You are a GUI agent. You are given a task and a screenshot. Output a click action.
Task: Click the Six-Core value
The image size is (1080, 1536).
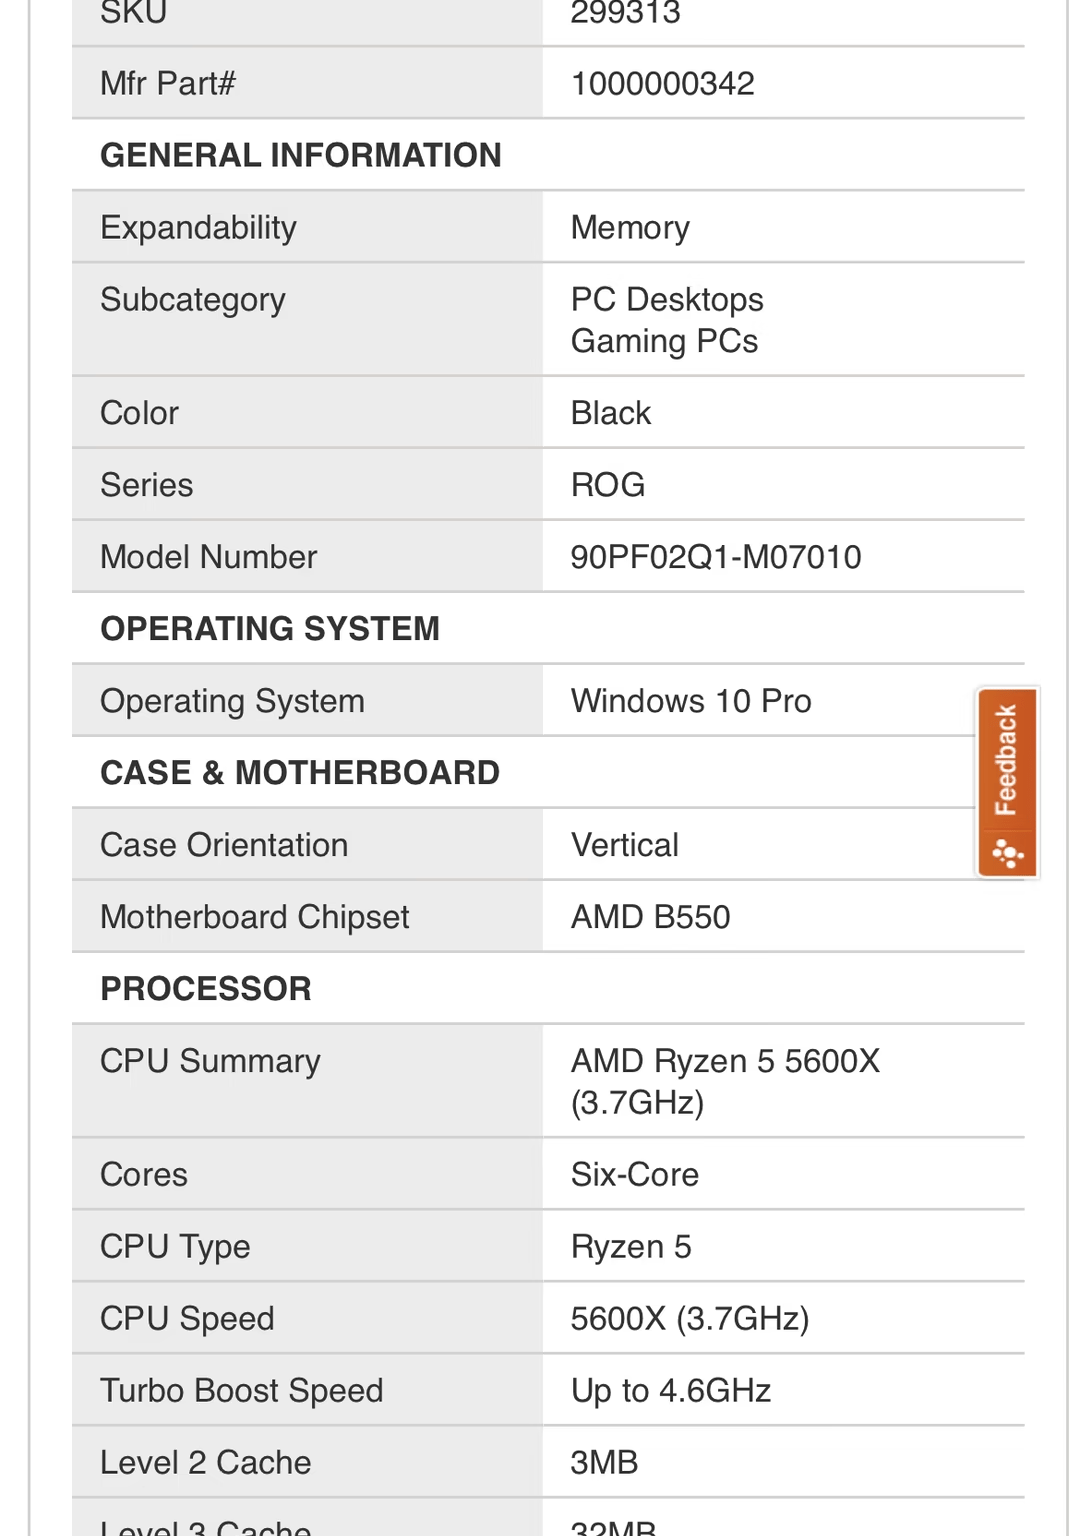635,1175
